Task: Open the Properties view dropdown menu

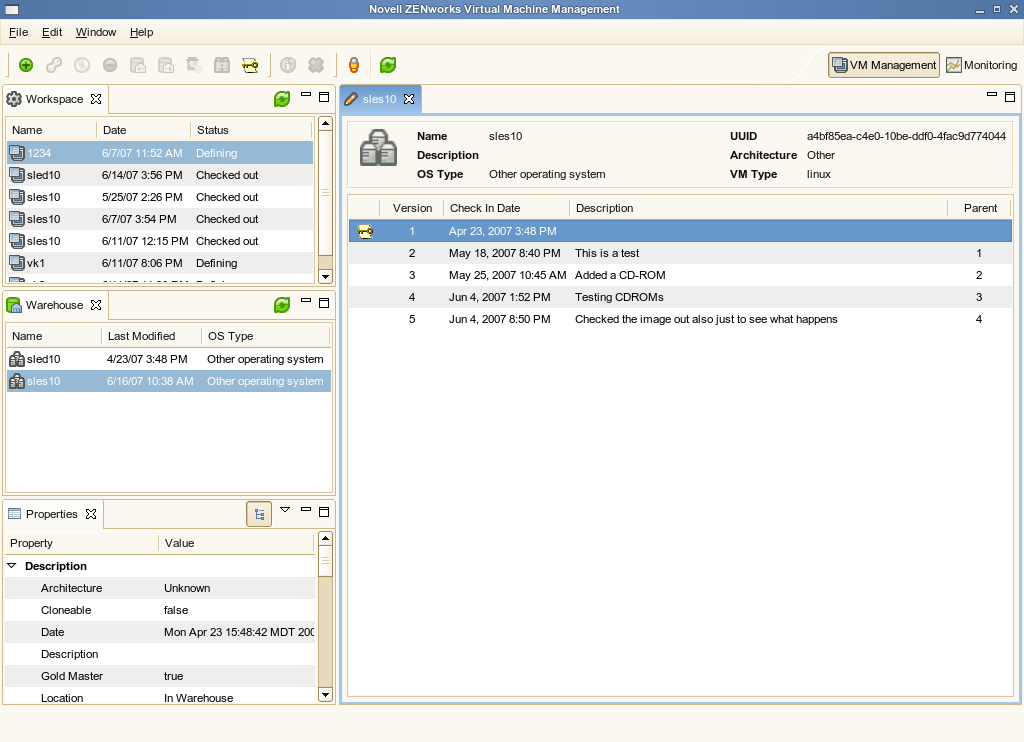Action: click(x=285, y=510)
